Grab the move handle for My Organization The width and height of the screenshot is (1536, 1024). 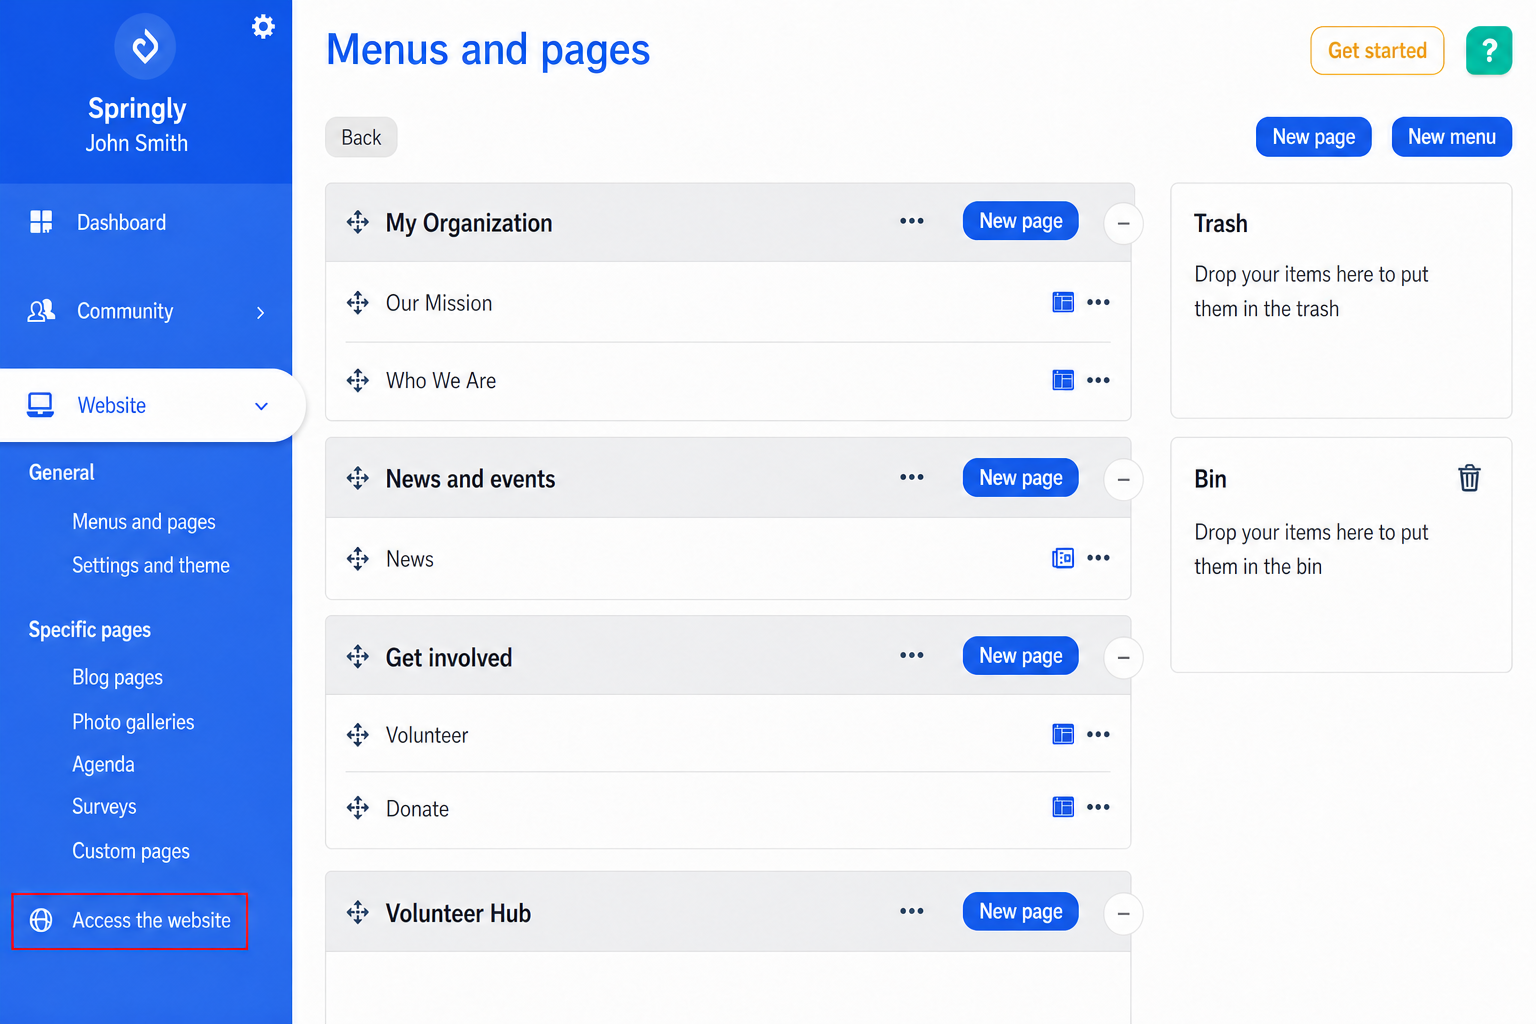click(358, 222)
